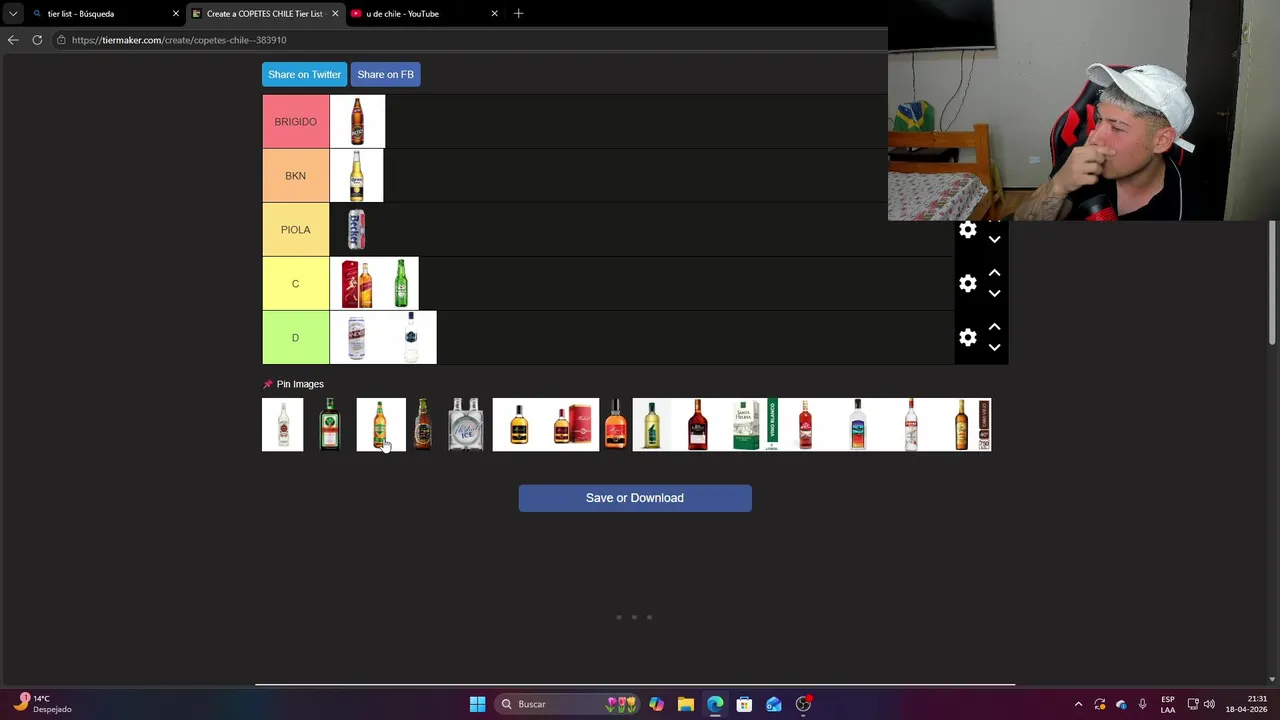Click the page vertical scrollbar
Screen dimensions: 1280x720
tap(1273, 284)
